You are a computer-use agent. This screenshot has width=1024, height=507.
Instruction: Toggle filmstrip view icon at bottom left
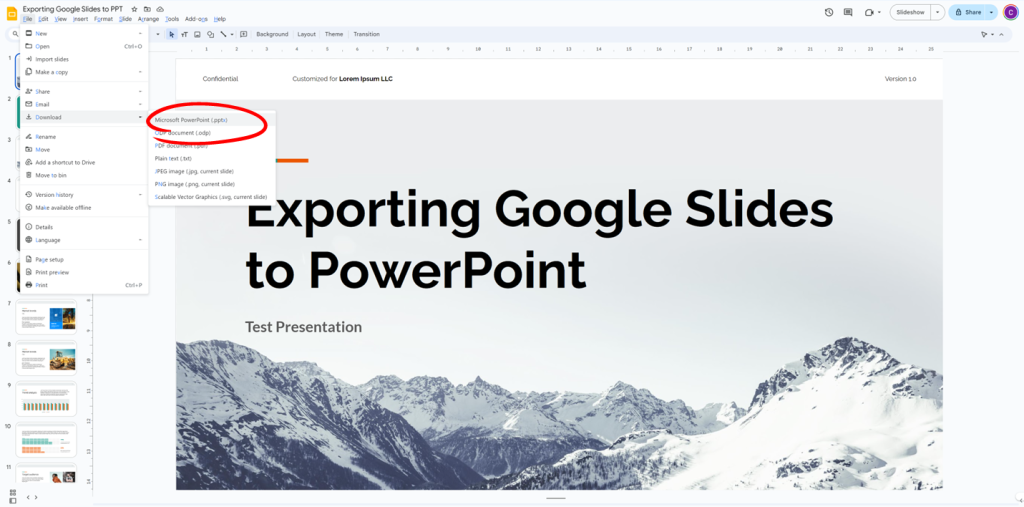tap(12, 500)
